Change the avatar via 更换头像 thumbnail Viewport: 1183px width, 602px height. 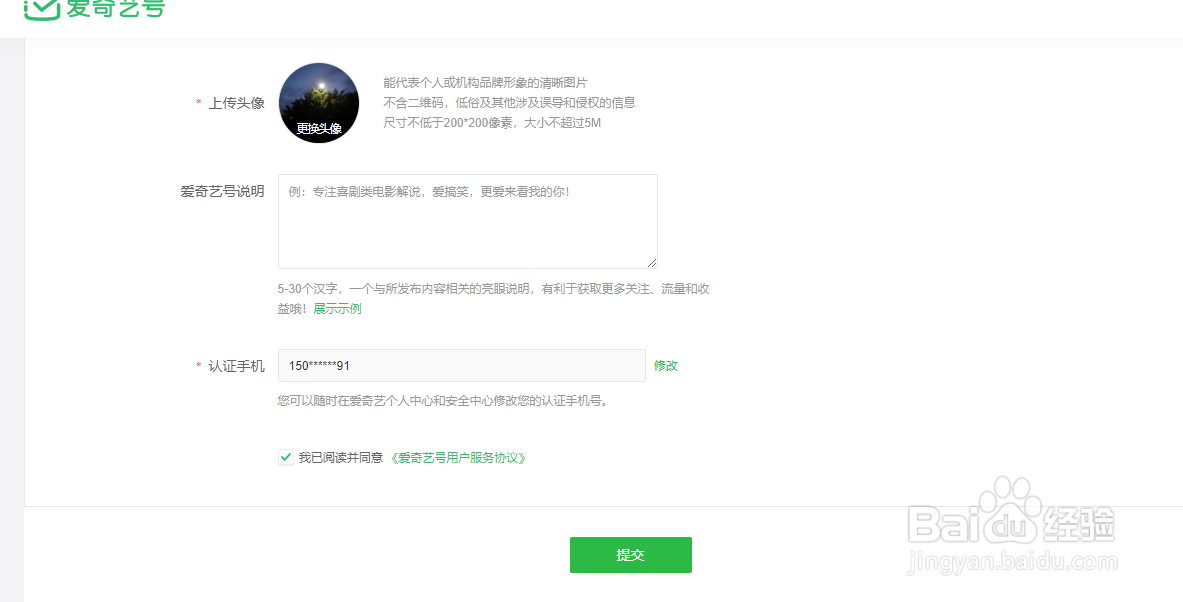(318, 103)
